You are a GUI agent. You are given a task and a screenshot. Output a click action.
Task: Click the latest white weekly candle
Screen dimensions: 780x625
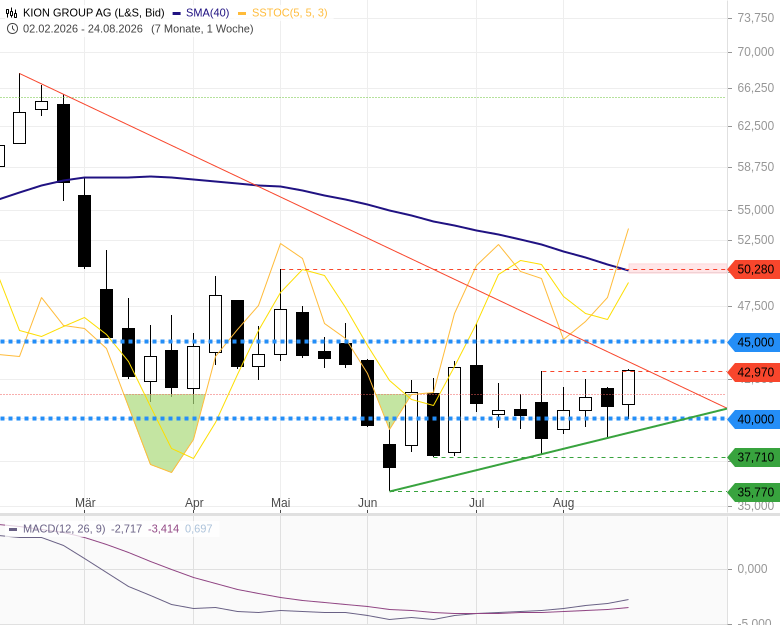coord(628,387)
